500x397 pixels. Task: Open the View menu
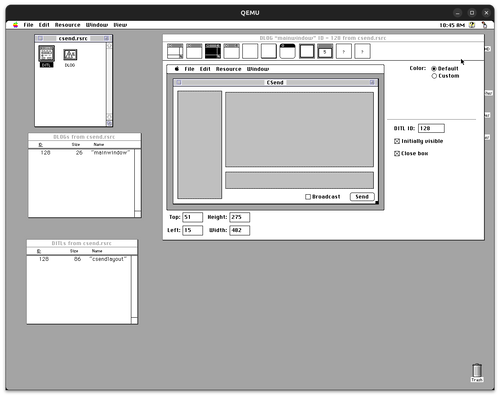(x=120, y=25)
